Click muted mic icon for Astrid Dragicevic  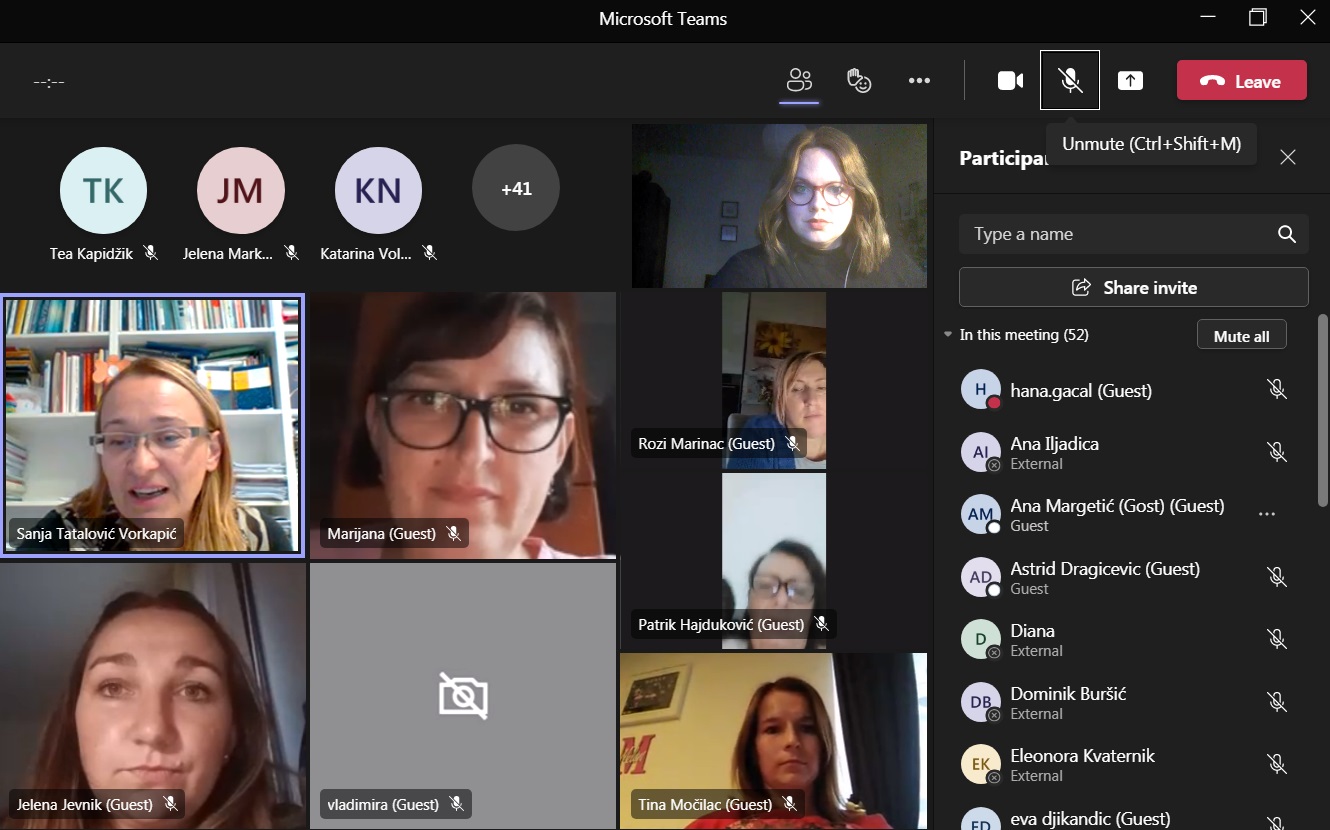[1276, 576]
